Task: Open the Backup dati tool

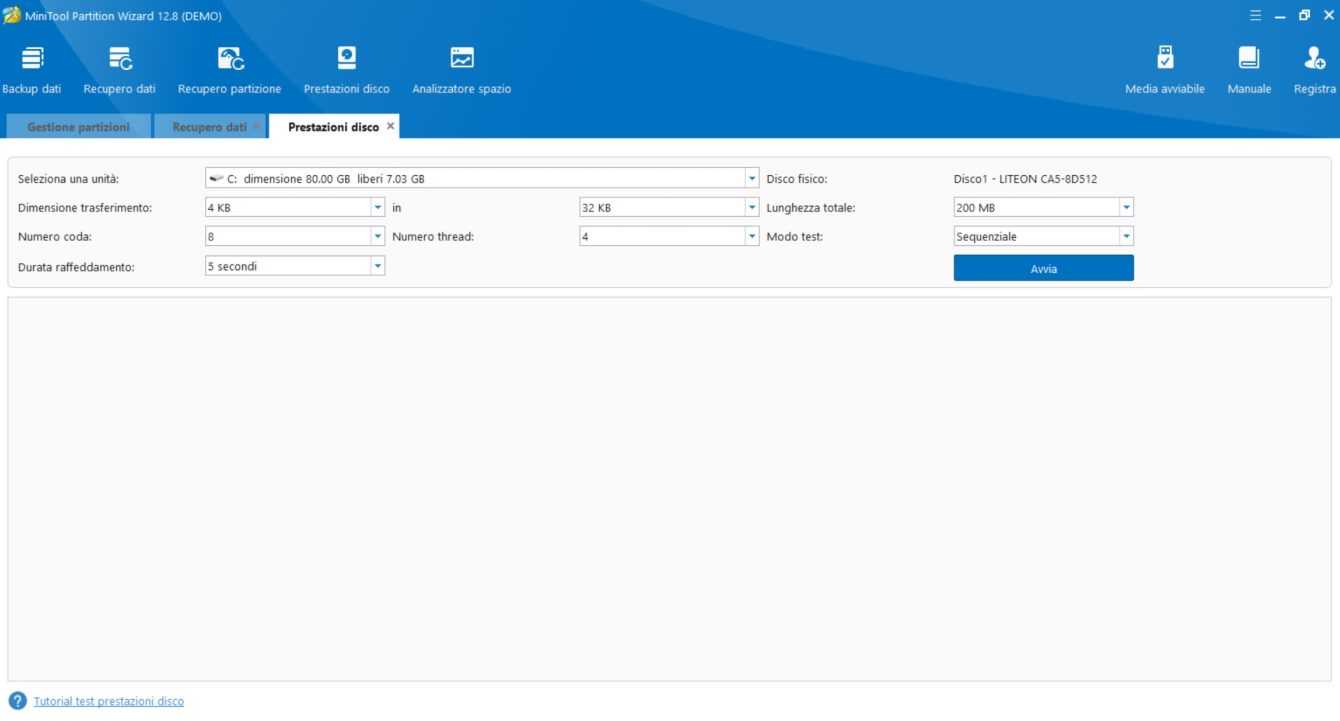Action: tap(32, 70)
